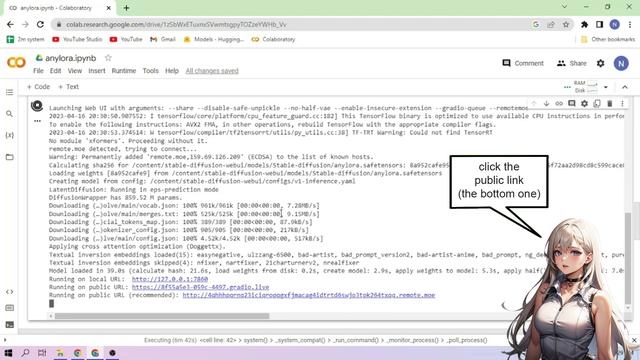Stop the running cell
This screenshot has height=360, width=640.
click(x=37, y=106)
